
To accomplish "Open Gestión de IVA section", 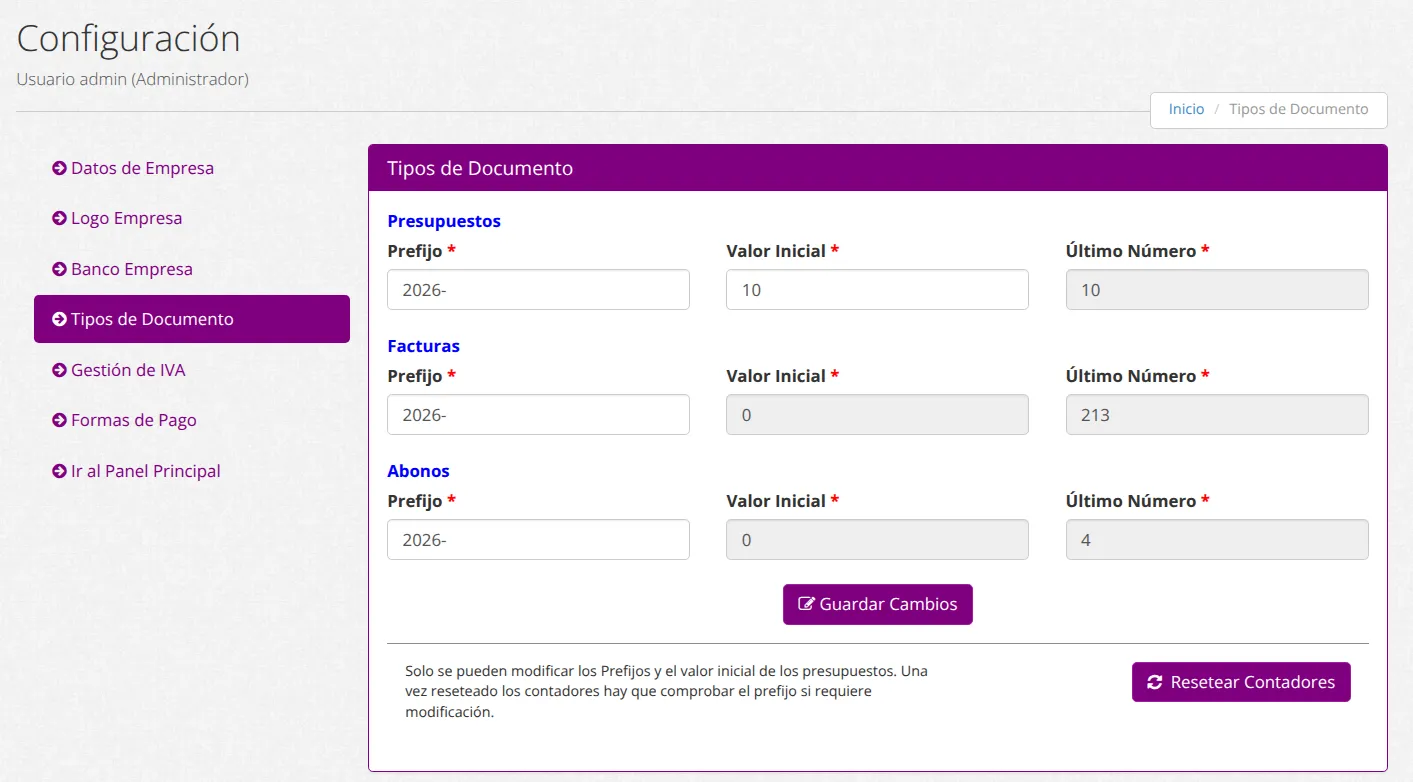I will [x=192, y=370].
